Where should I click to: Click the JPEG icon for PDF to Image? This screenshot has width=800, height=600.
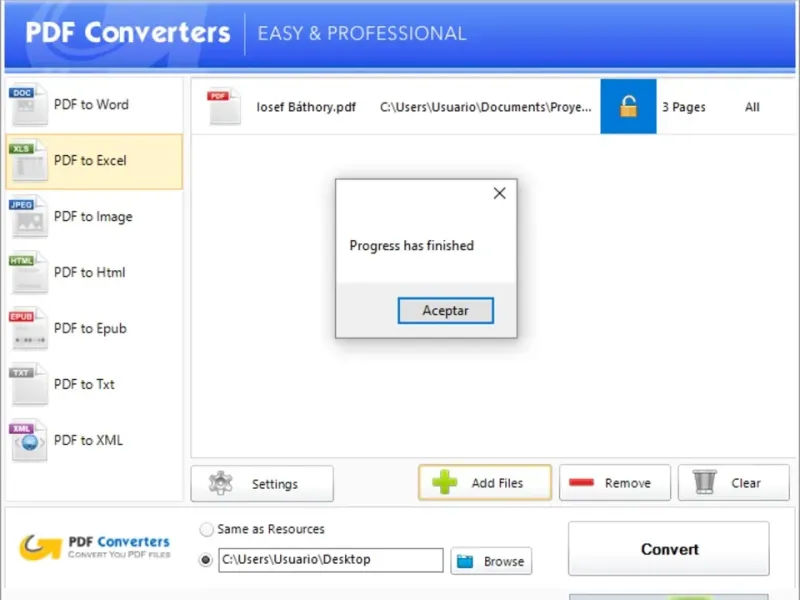pyautogui.click(x=29, y=217)
